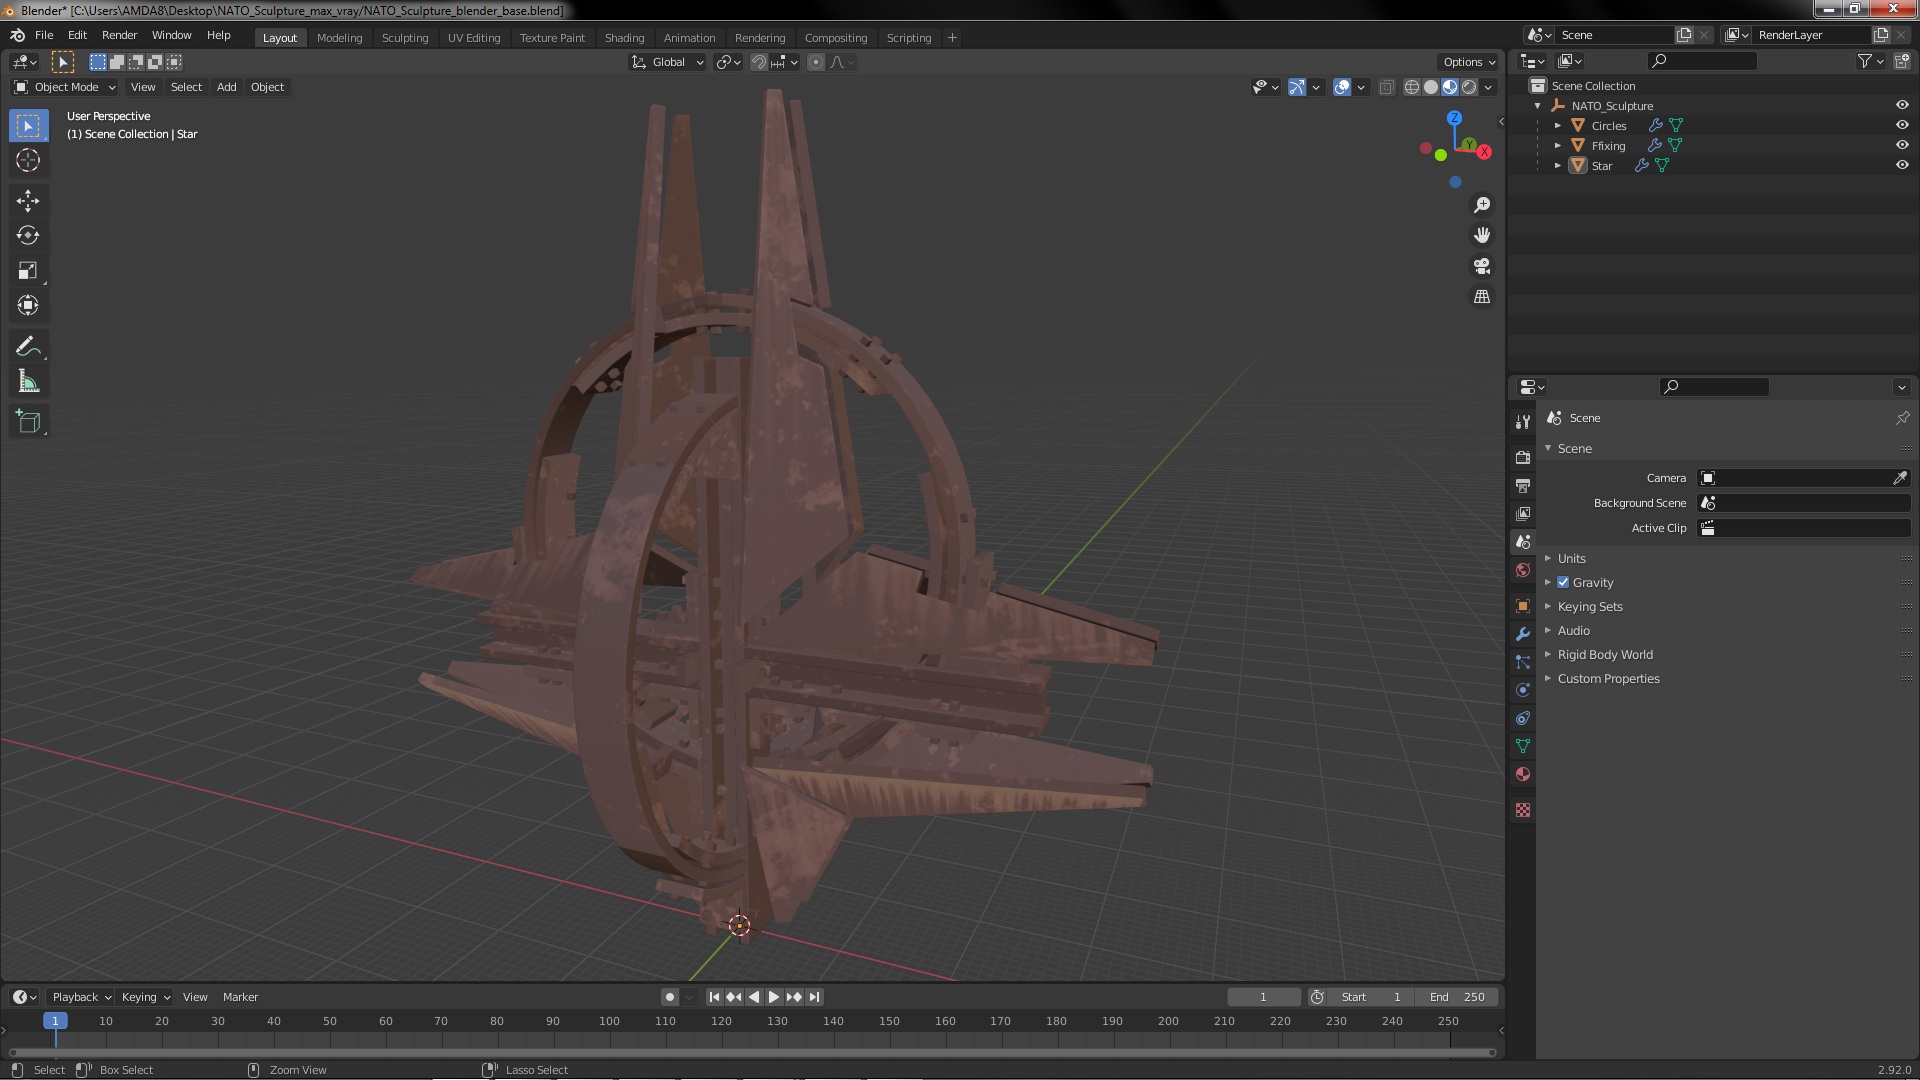This screenshot has width=1920, height=1080.
Task: Open the File menu
Action: [44, 35]
